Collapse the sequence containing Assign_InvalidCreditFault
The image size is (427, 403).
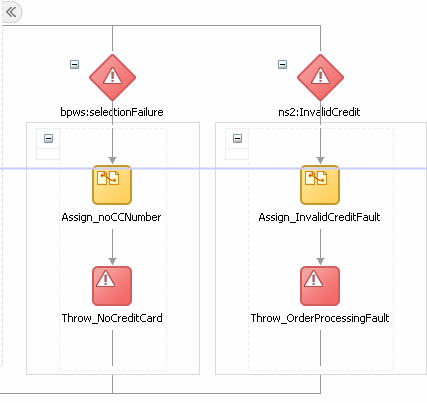click(237, 138)
